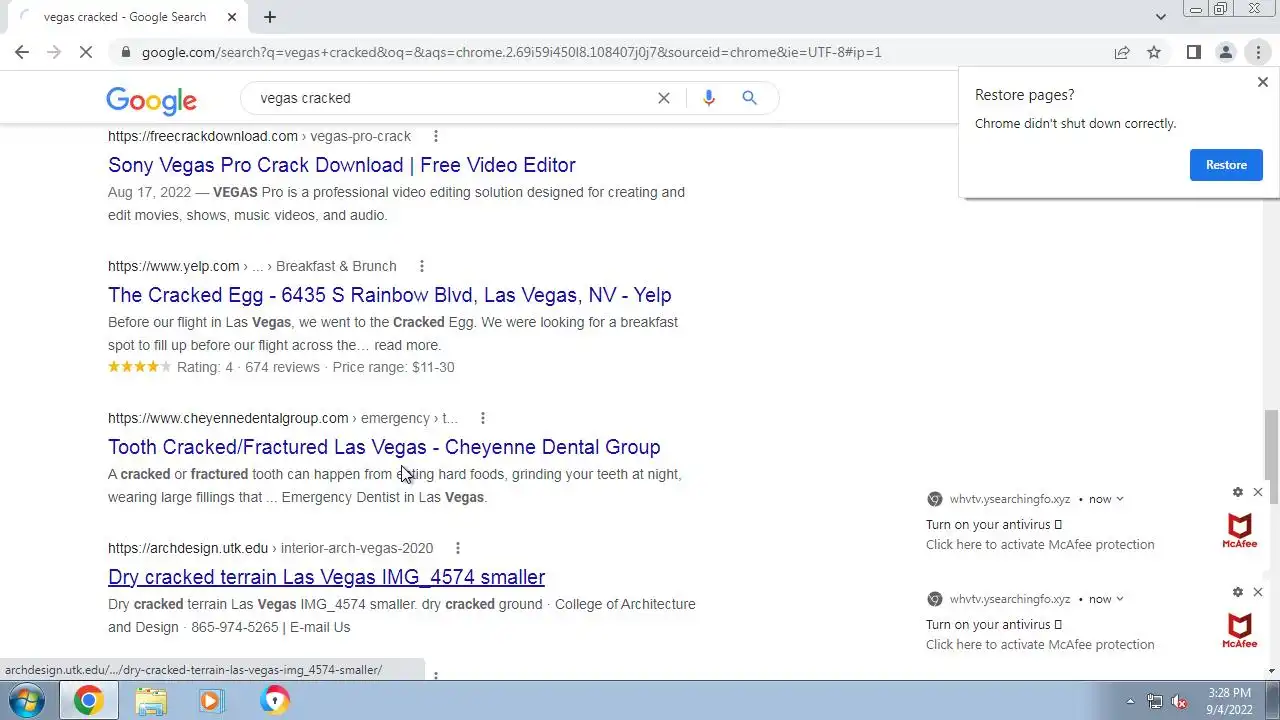Screen dimensions: 1280x720
Task: Click Chrome taskbar icon
Action: [88, 700]
